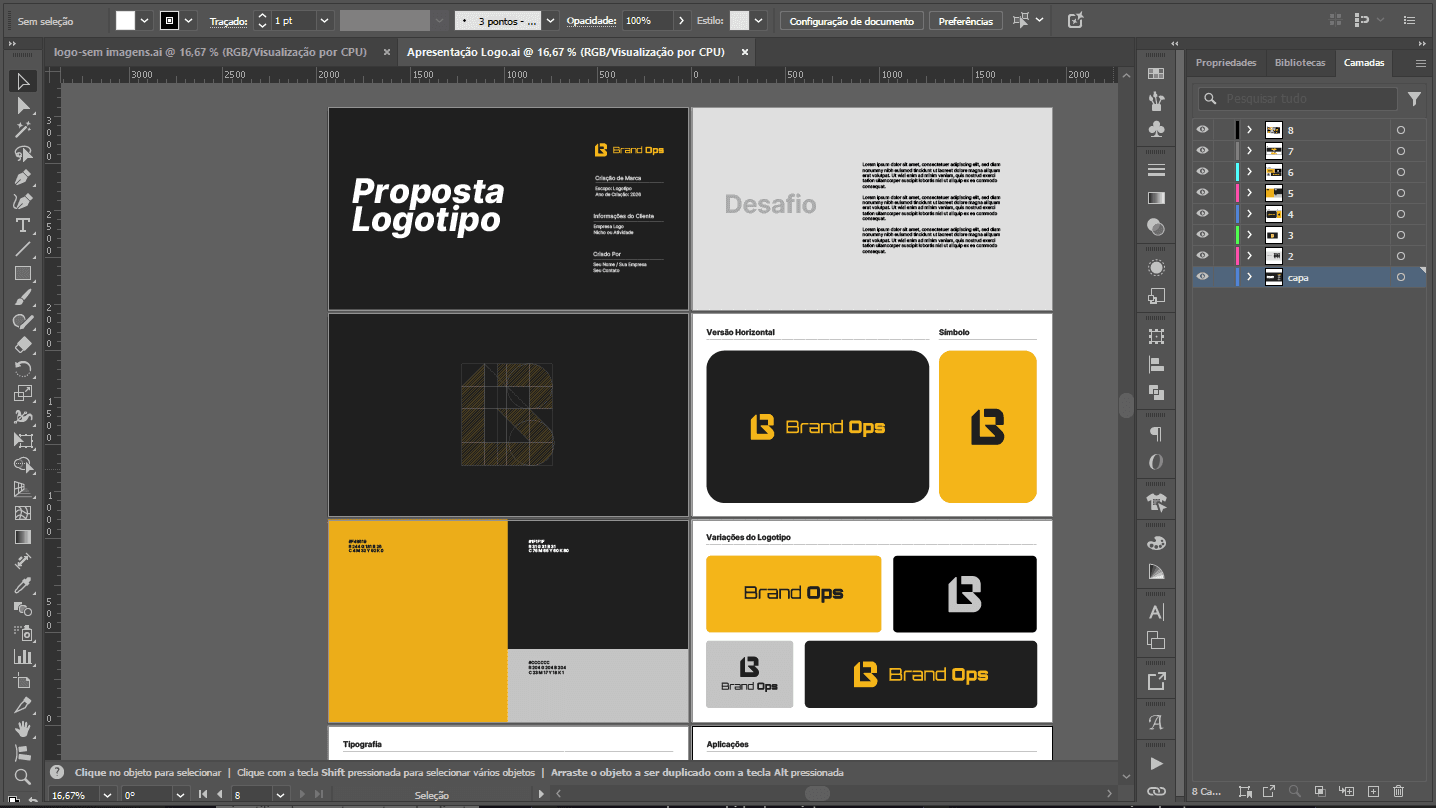Hide the capa layer

pos(1203,277)
